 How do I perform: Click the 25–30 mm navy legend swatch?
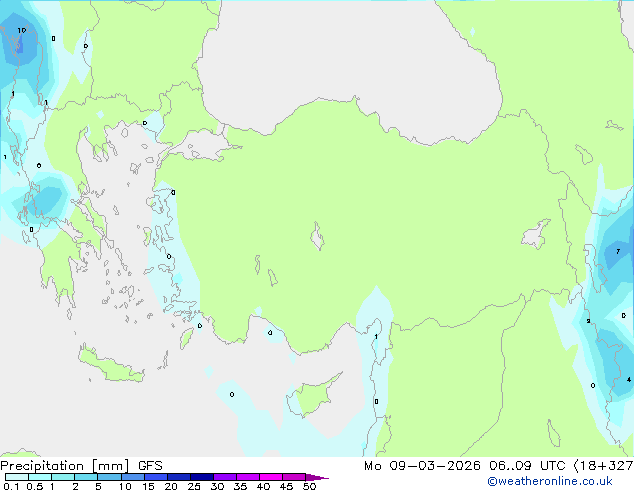pyautogui.click(x=202, y=477)
